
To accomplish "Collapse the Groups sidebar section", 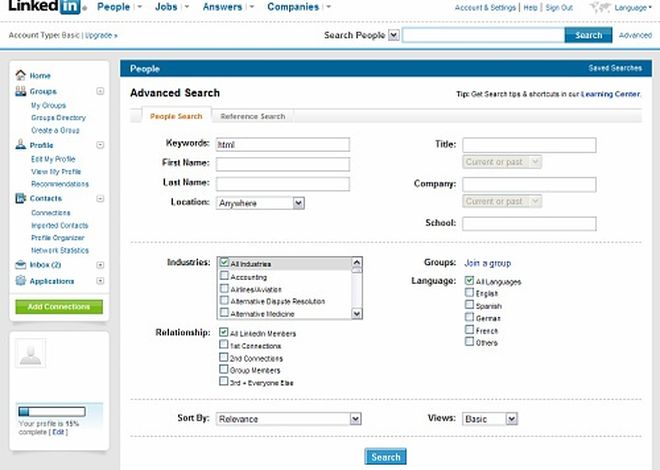I will pyautogui.click(x=100, y=91).
